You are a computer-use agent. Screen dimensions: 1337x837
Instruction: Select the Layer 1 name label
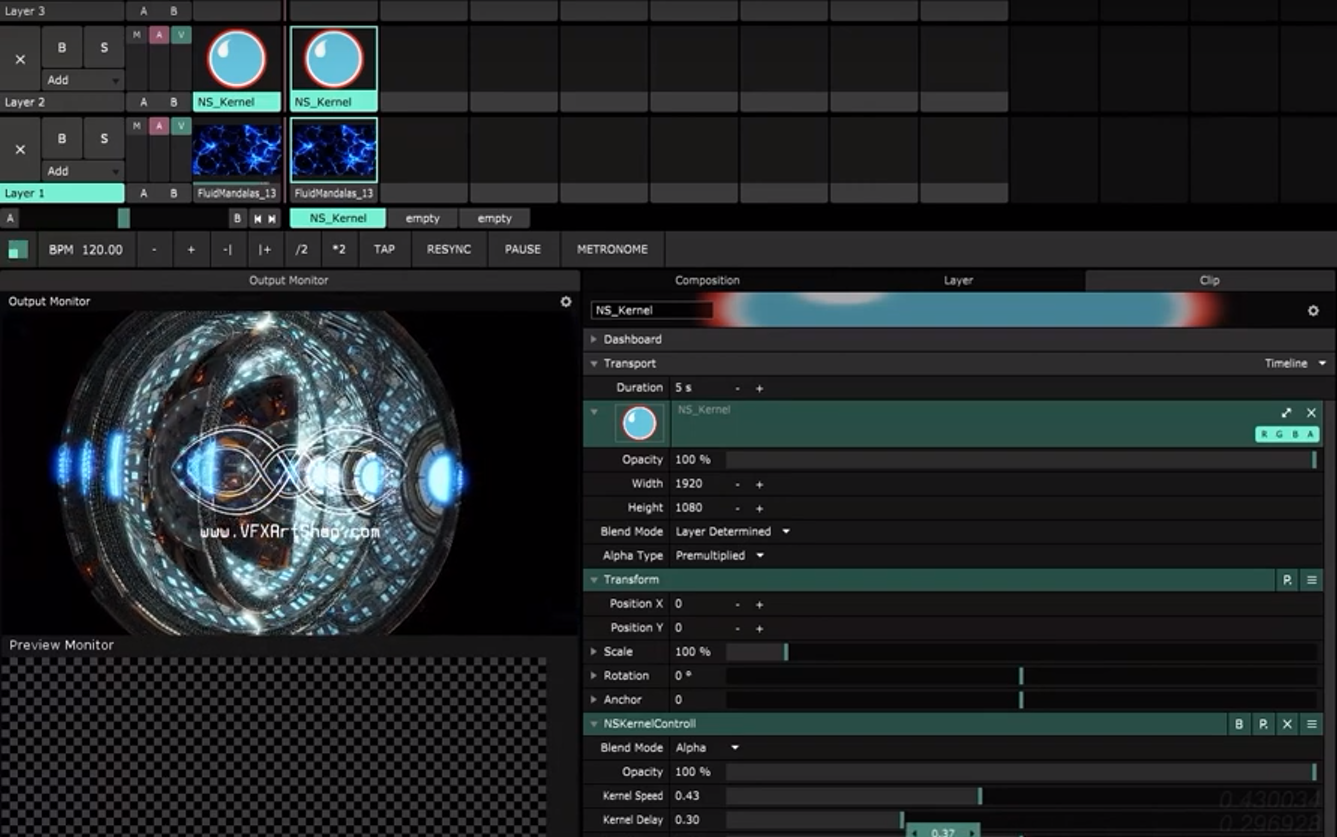pos(62,193)
